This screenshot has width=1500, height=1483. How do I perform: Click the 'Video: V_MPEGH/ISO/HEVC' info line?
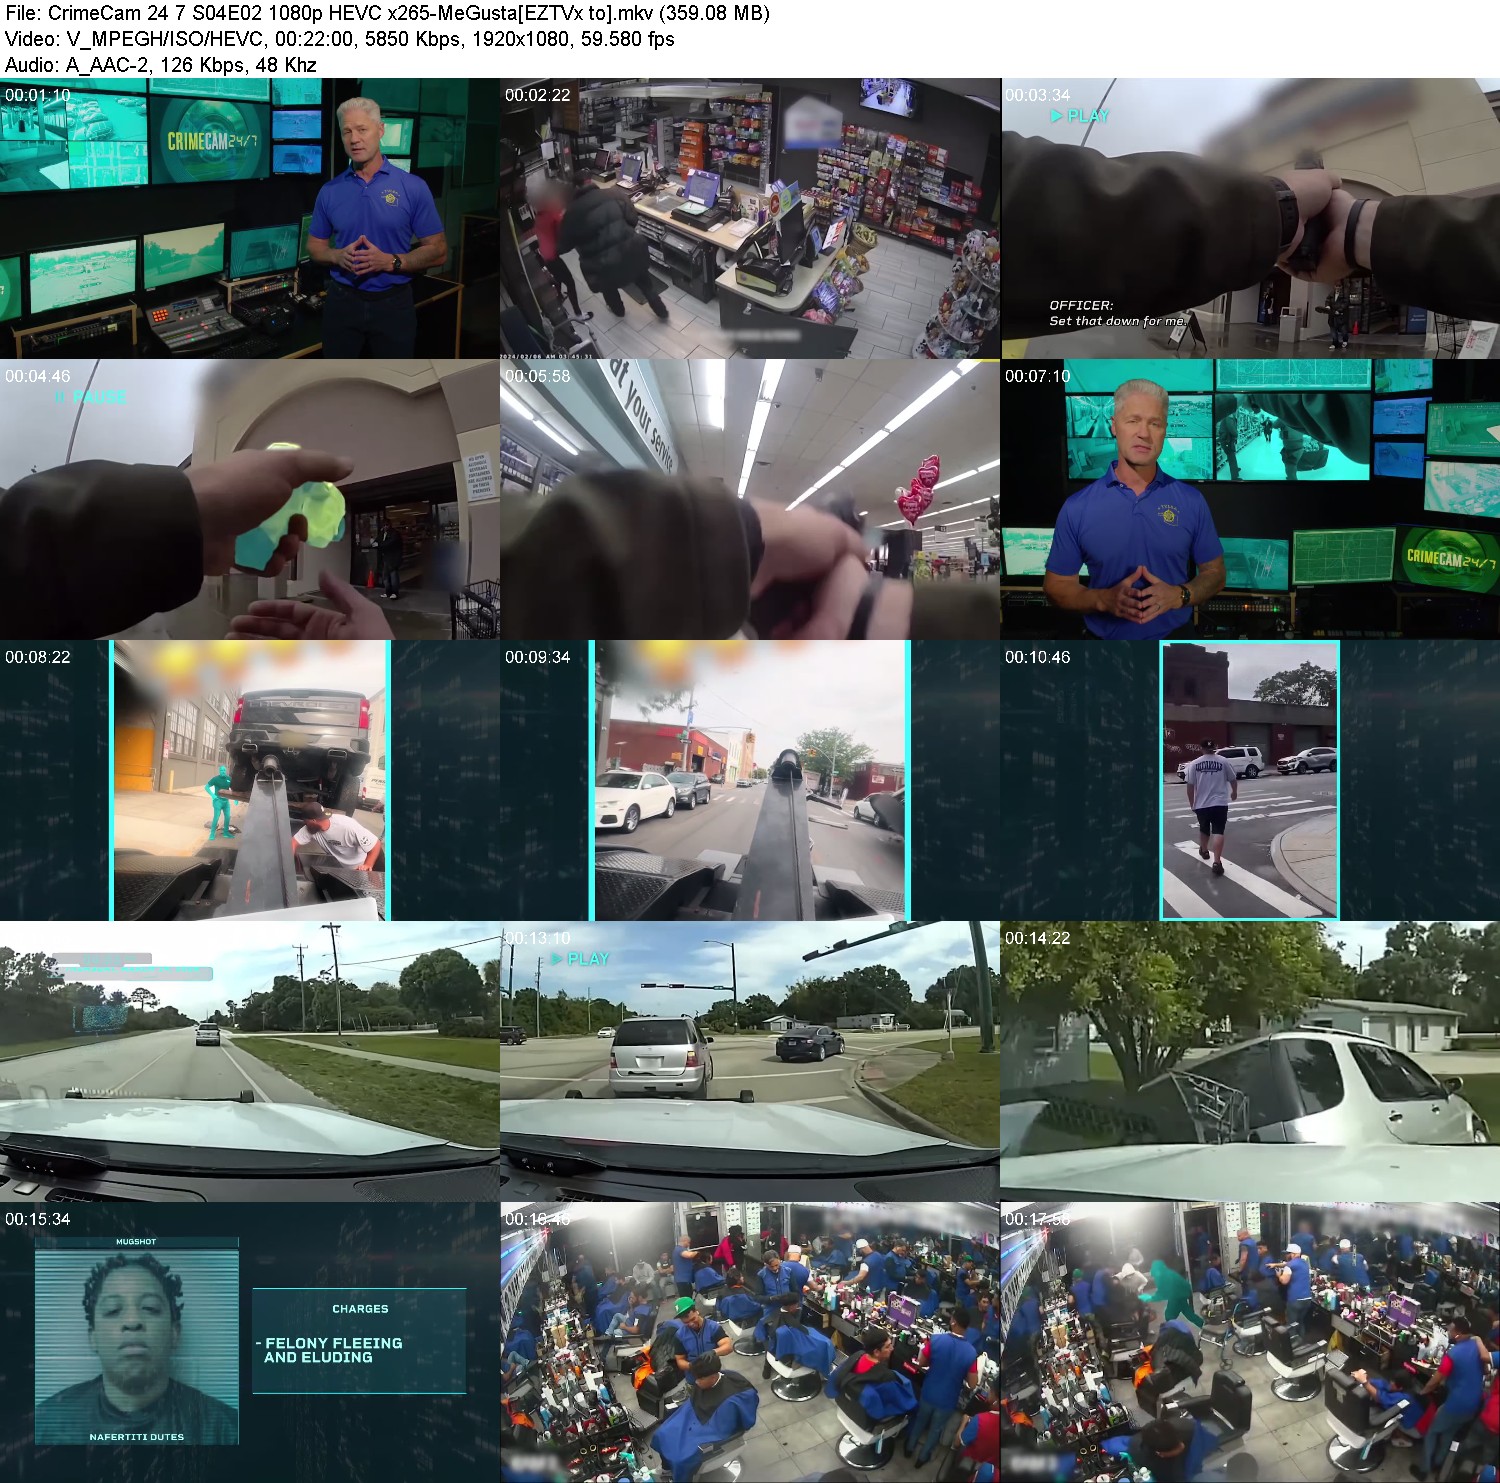(339, 39)
